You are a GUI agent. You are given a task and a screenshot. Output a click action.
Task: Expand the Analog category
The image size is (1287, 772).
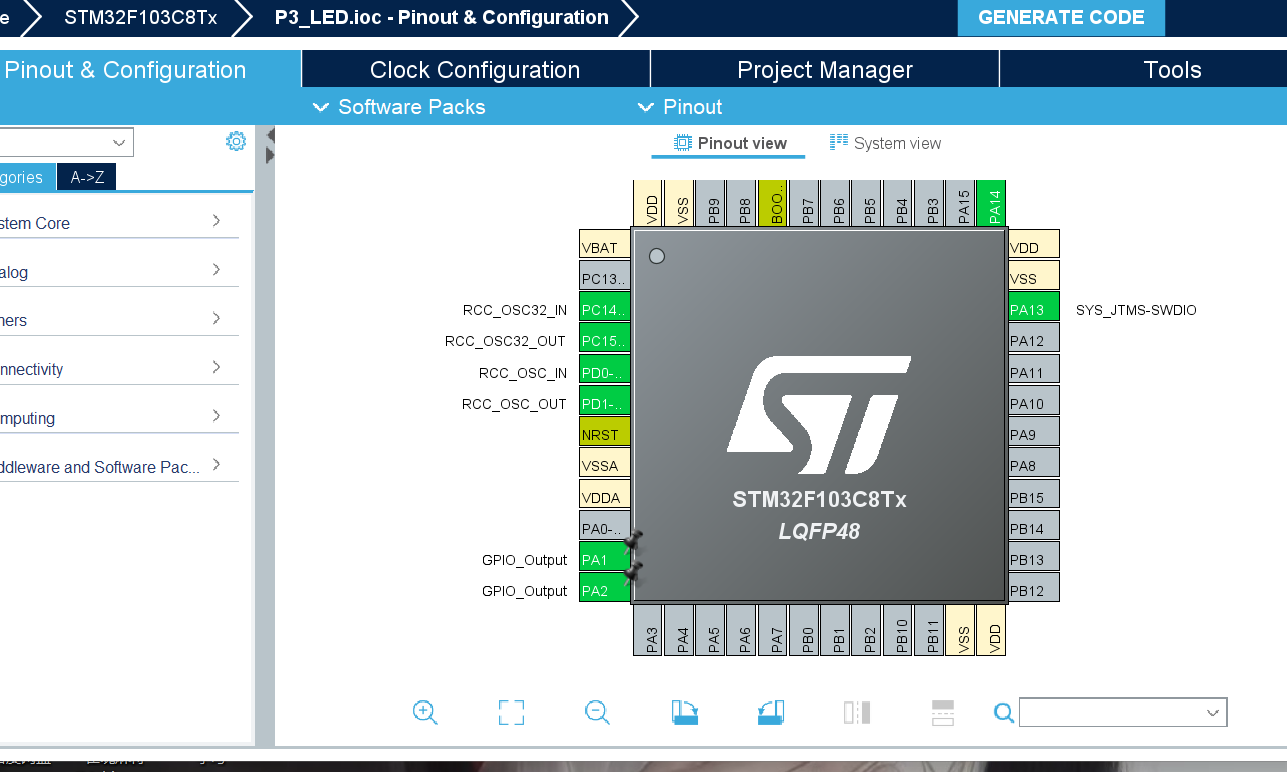[119, 271]
